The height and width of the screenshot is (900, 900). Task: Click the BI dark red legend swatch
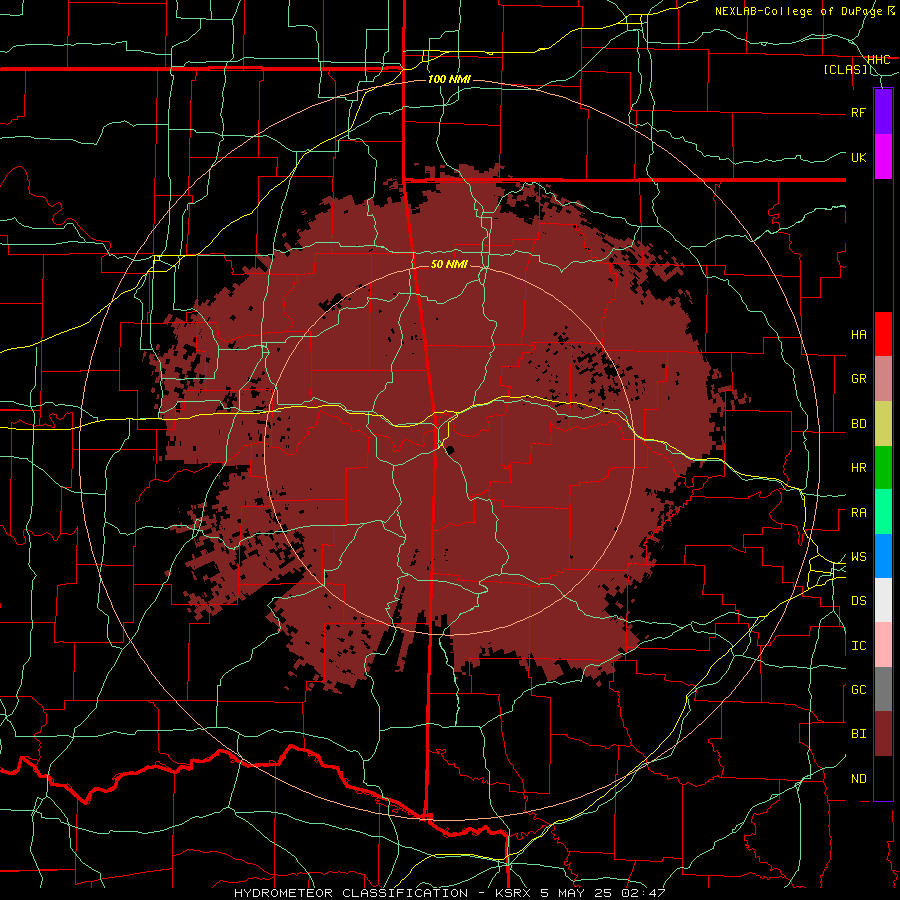[x=883, y=734]
